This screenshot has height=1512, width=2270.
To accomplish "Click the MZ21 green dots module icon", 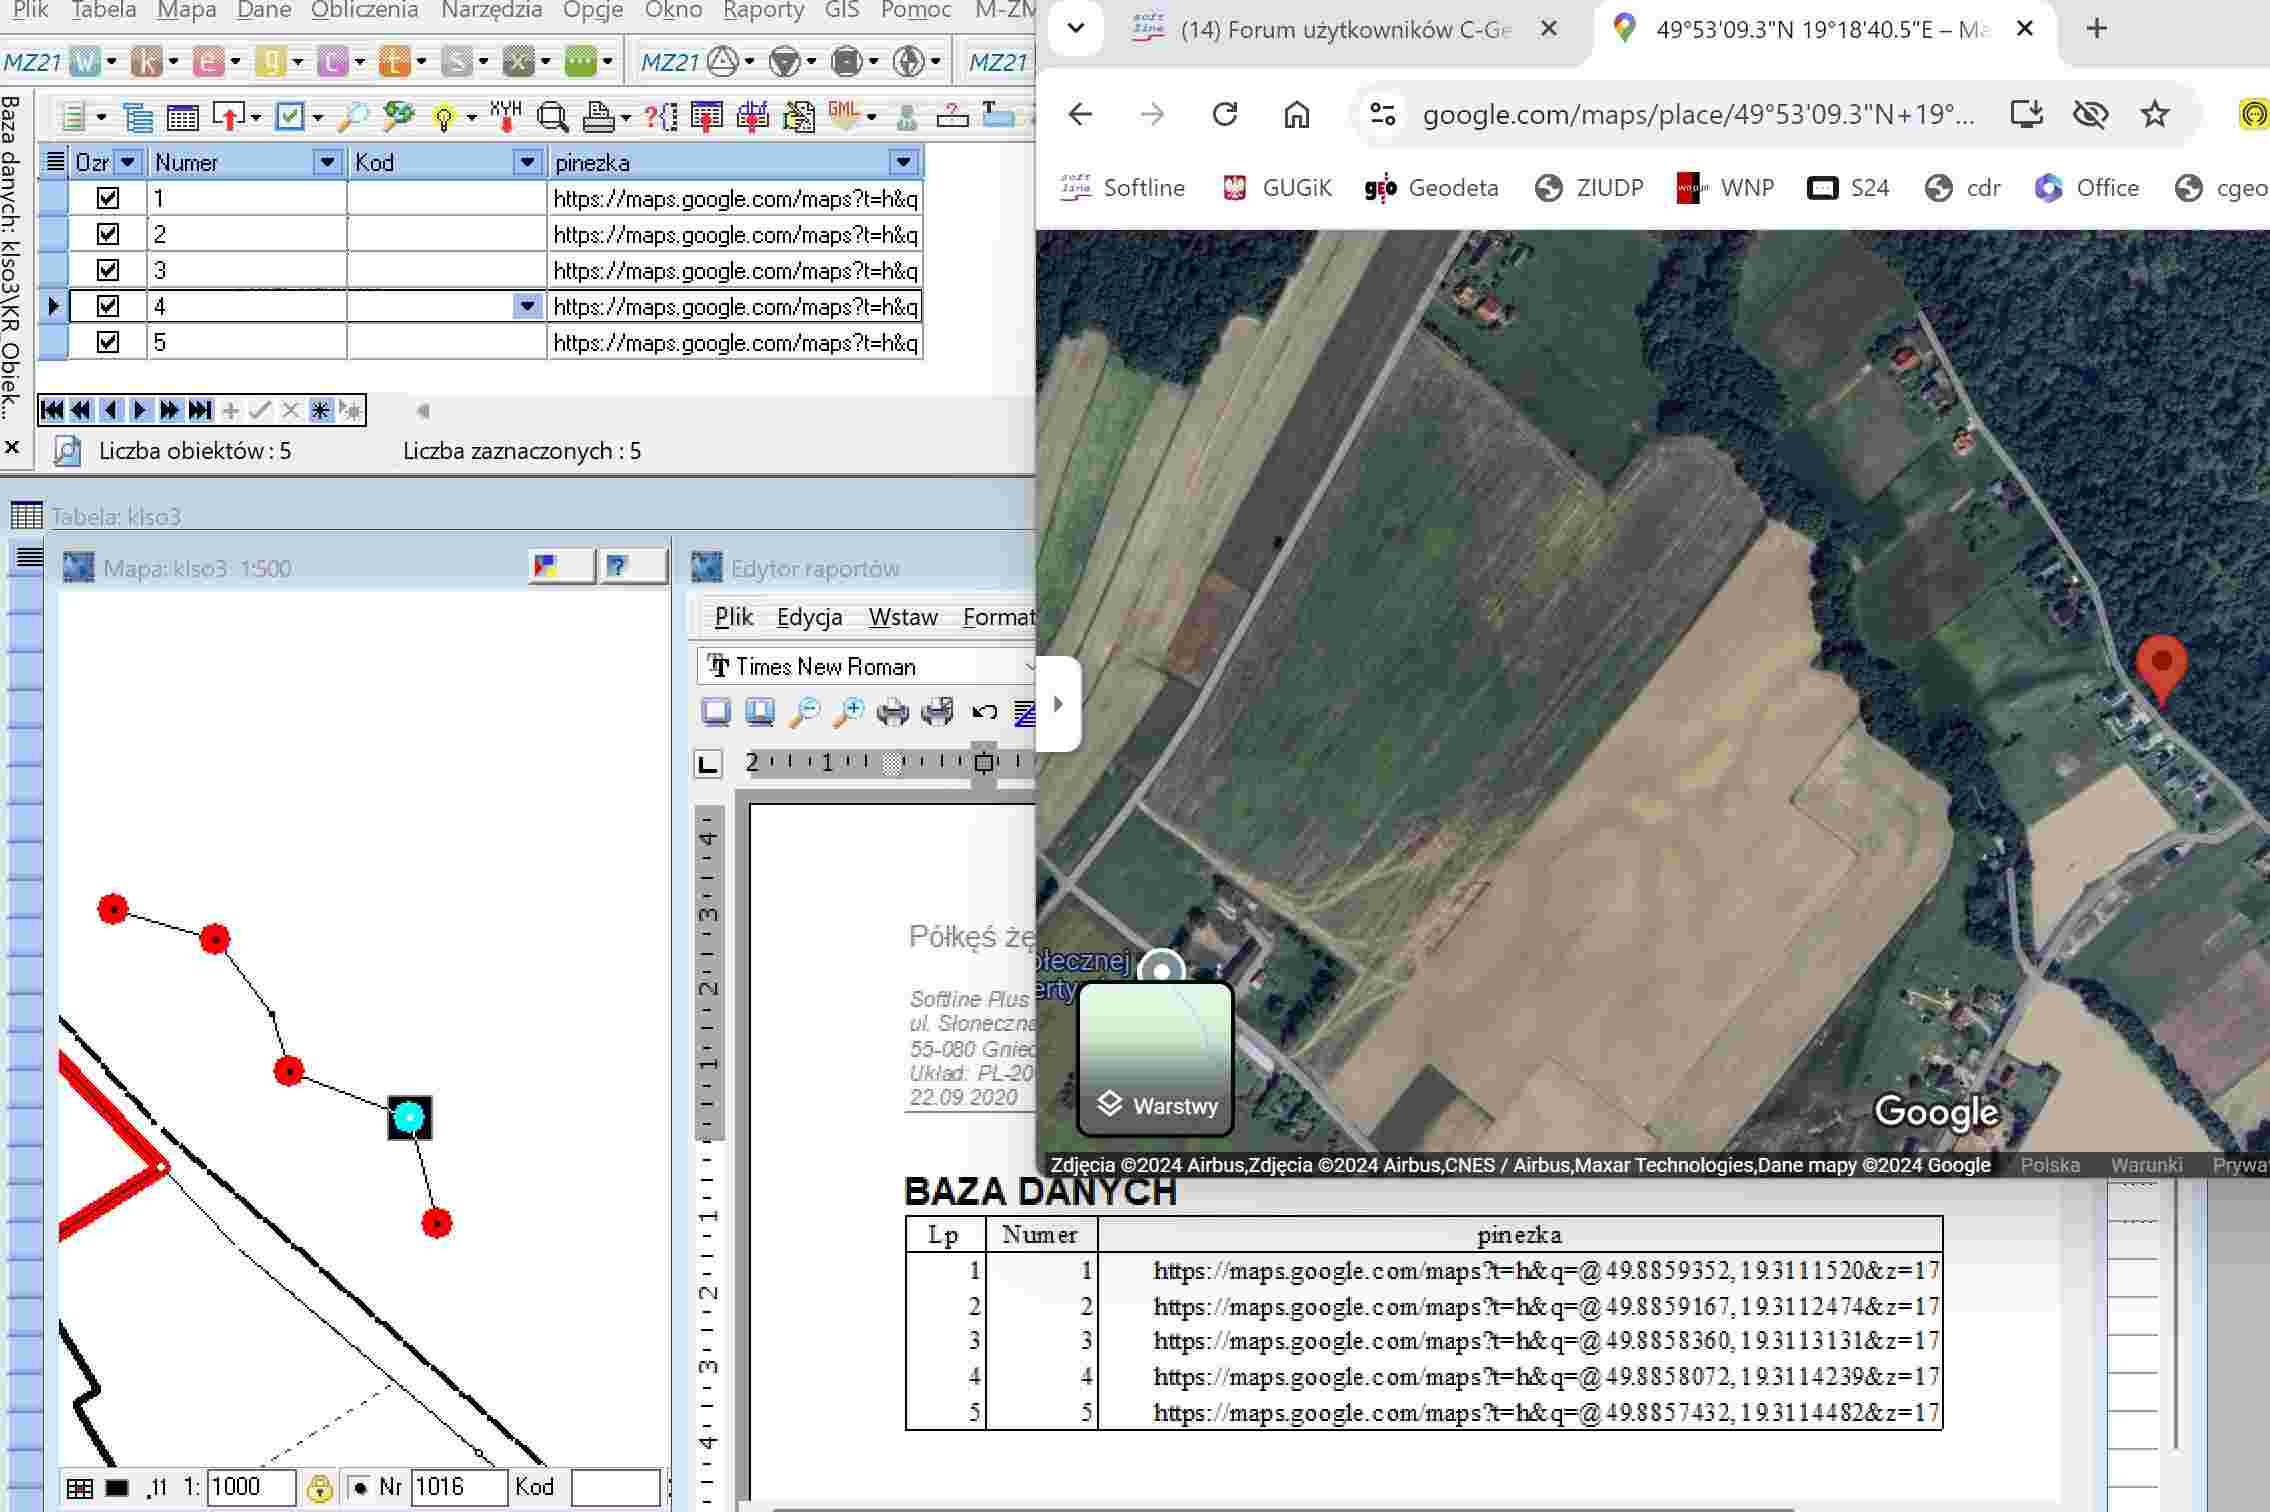I will pos(580,62).
